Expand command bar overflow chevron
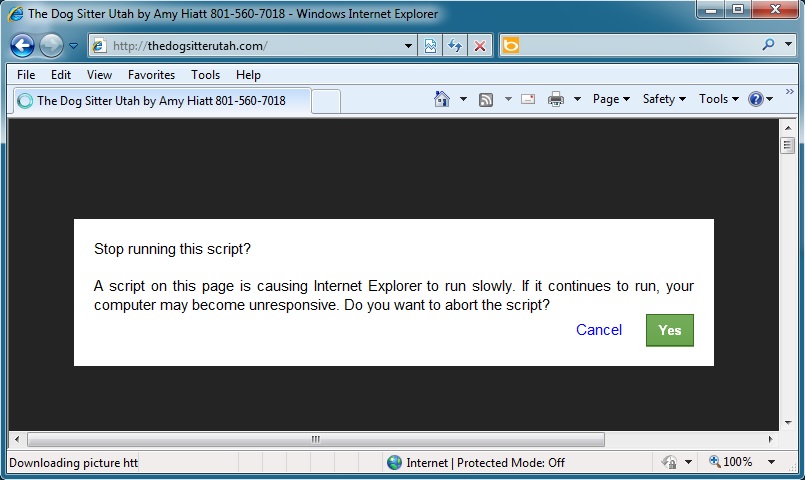 tap(790, 91)
